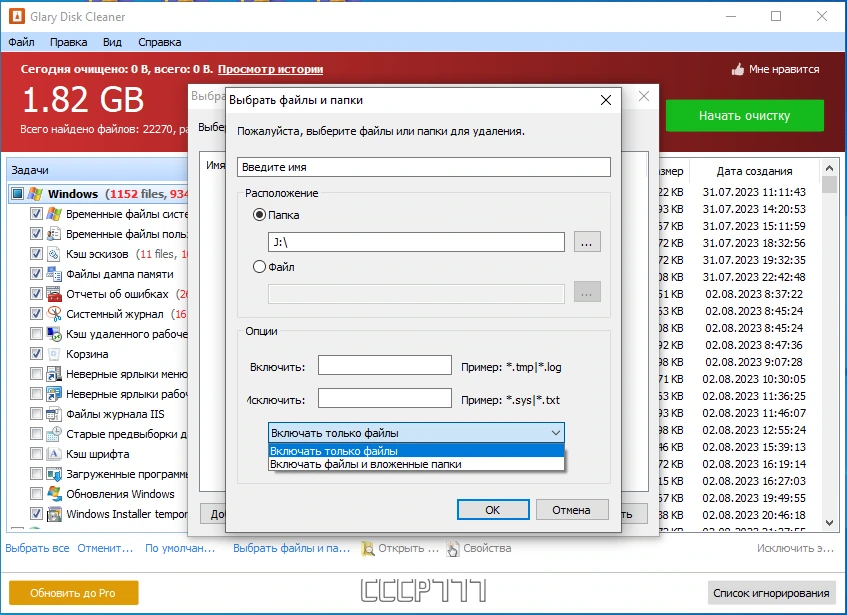Open the Список игнорирования button
The height and width of the screenshot is (615, 847).
(771, 593)
